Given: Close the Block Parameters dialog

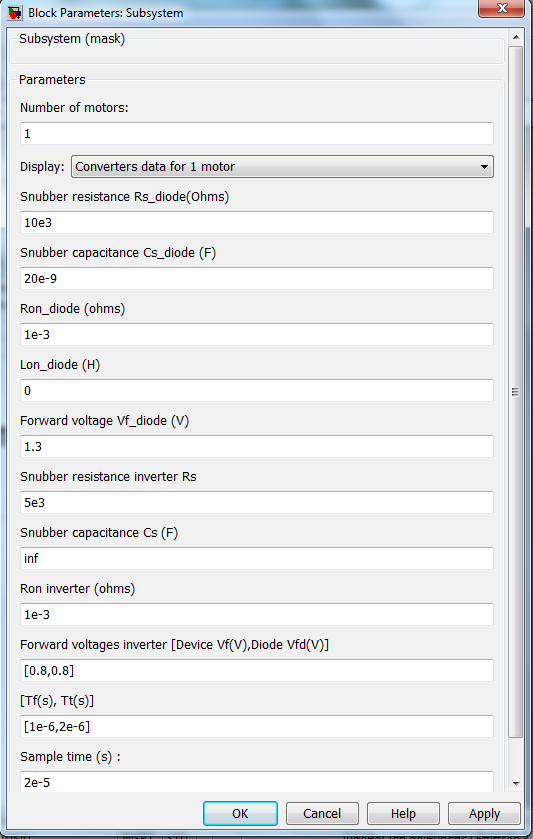Looking at the screenshot, I should click(x=501, y=9).
